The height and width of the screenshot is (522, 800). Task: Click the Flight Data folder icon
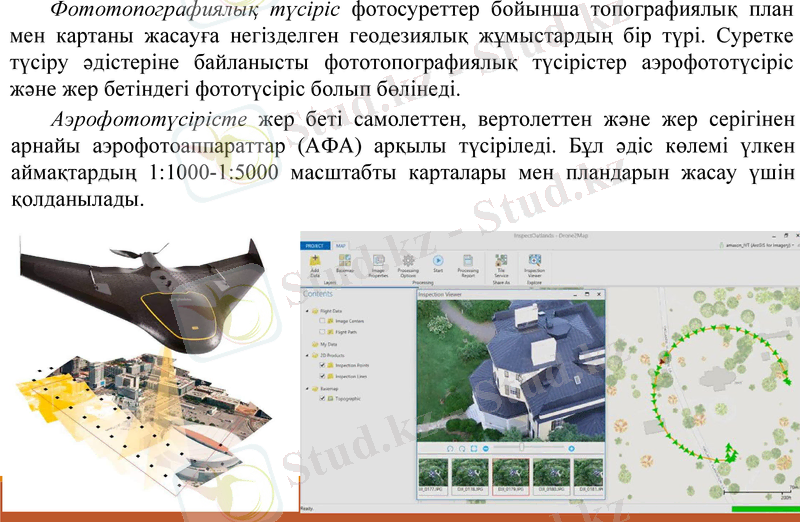pyautogui.click(x=315, y=311)
